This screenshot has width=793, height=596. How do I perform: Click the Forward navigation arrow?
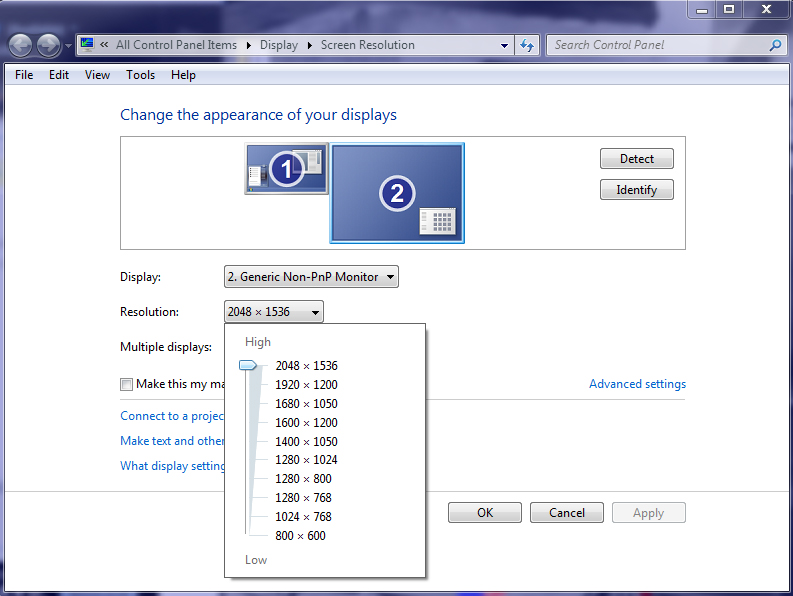coord(48,45)
